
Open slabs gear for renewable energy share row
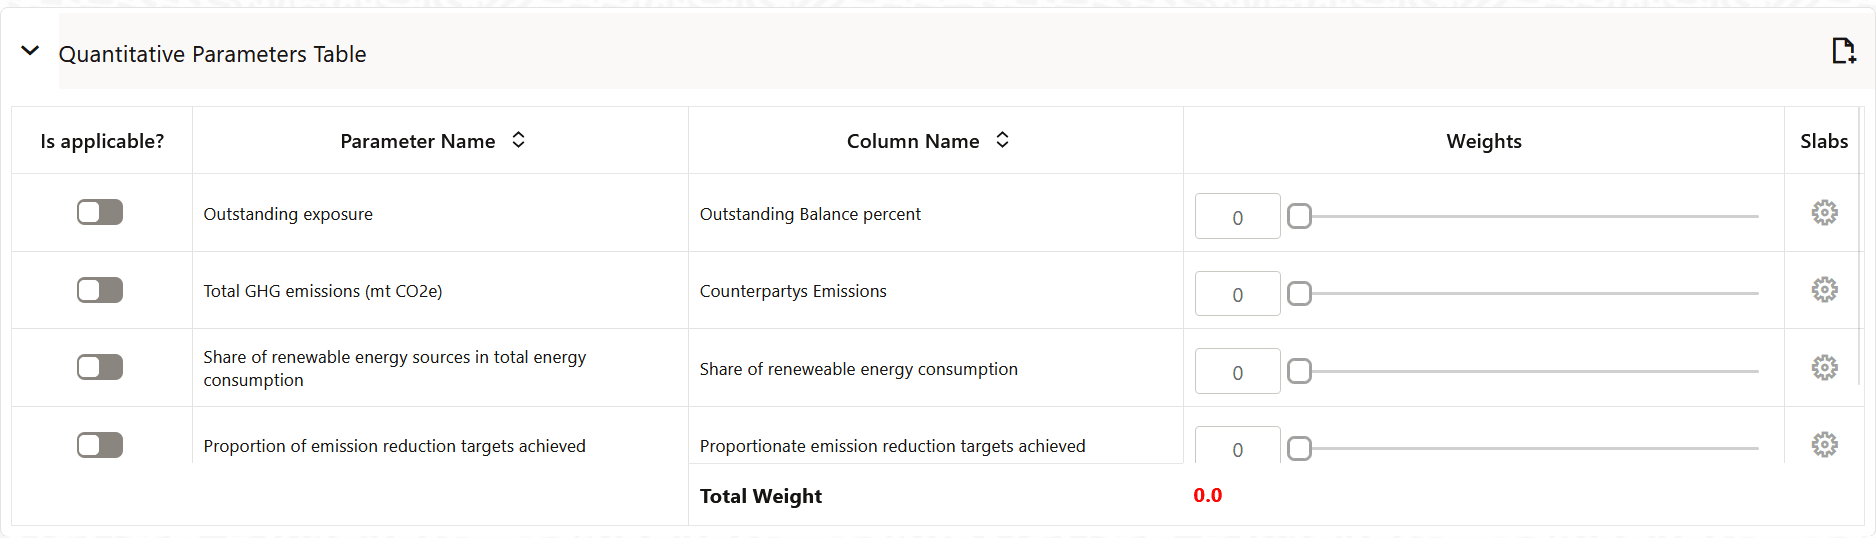[1824, 368]
